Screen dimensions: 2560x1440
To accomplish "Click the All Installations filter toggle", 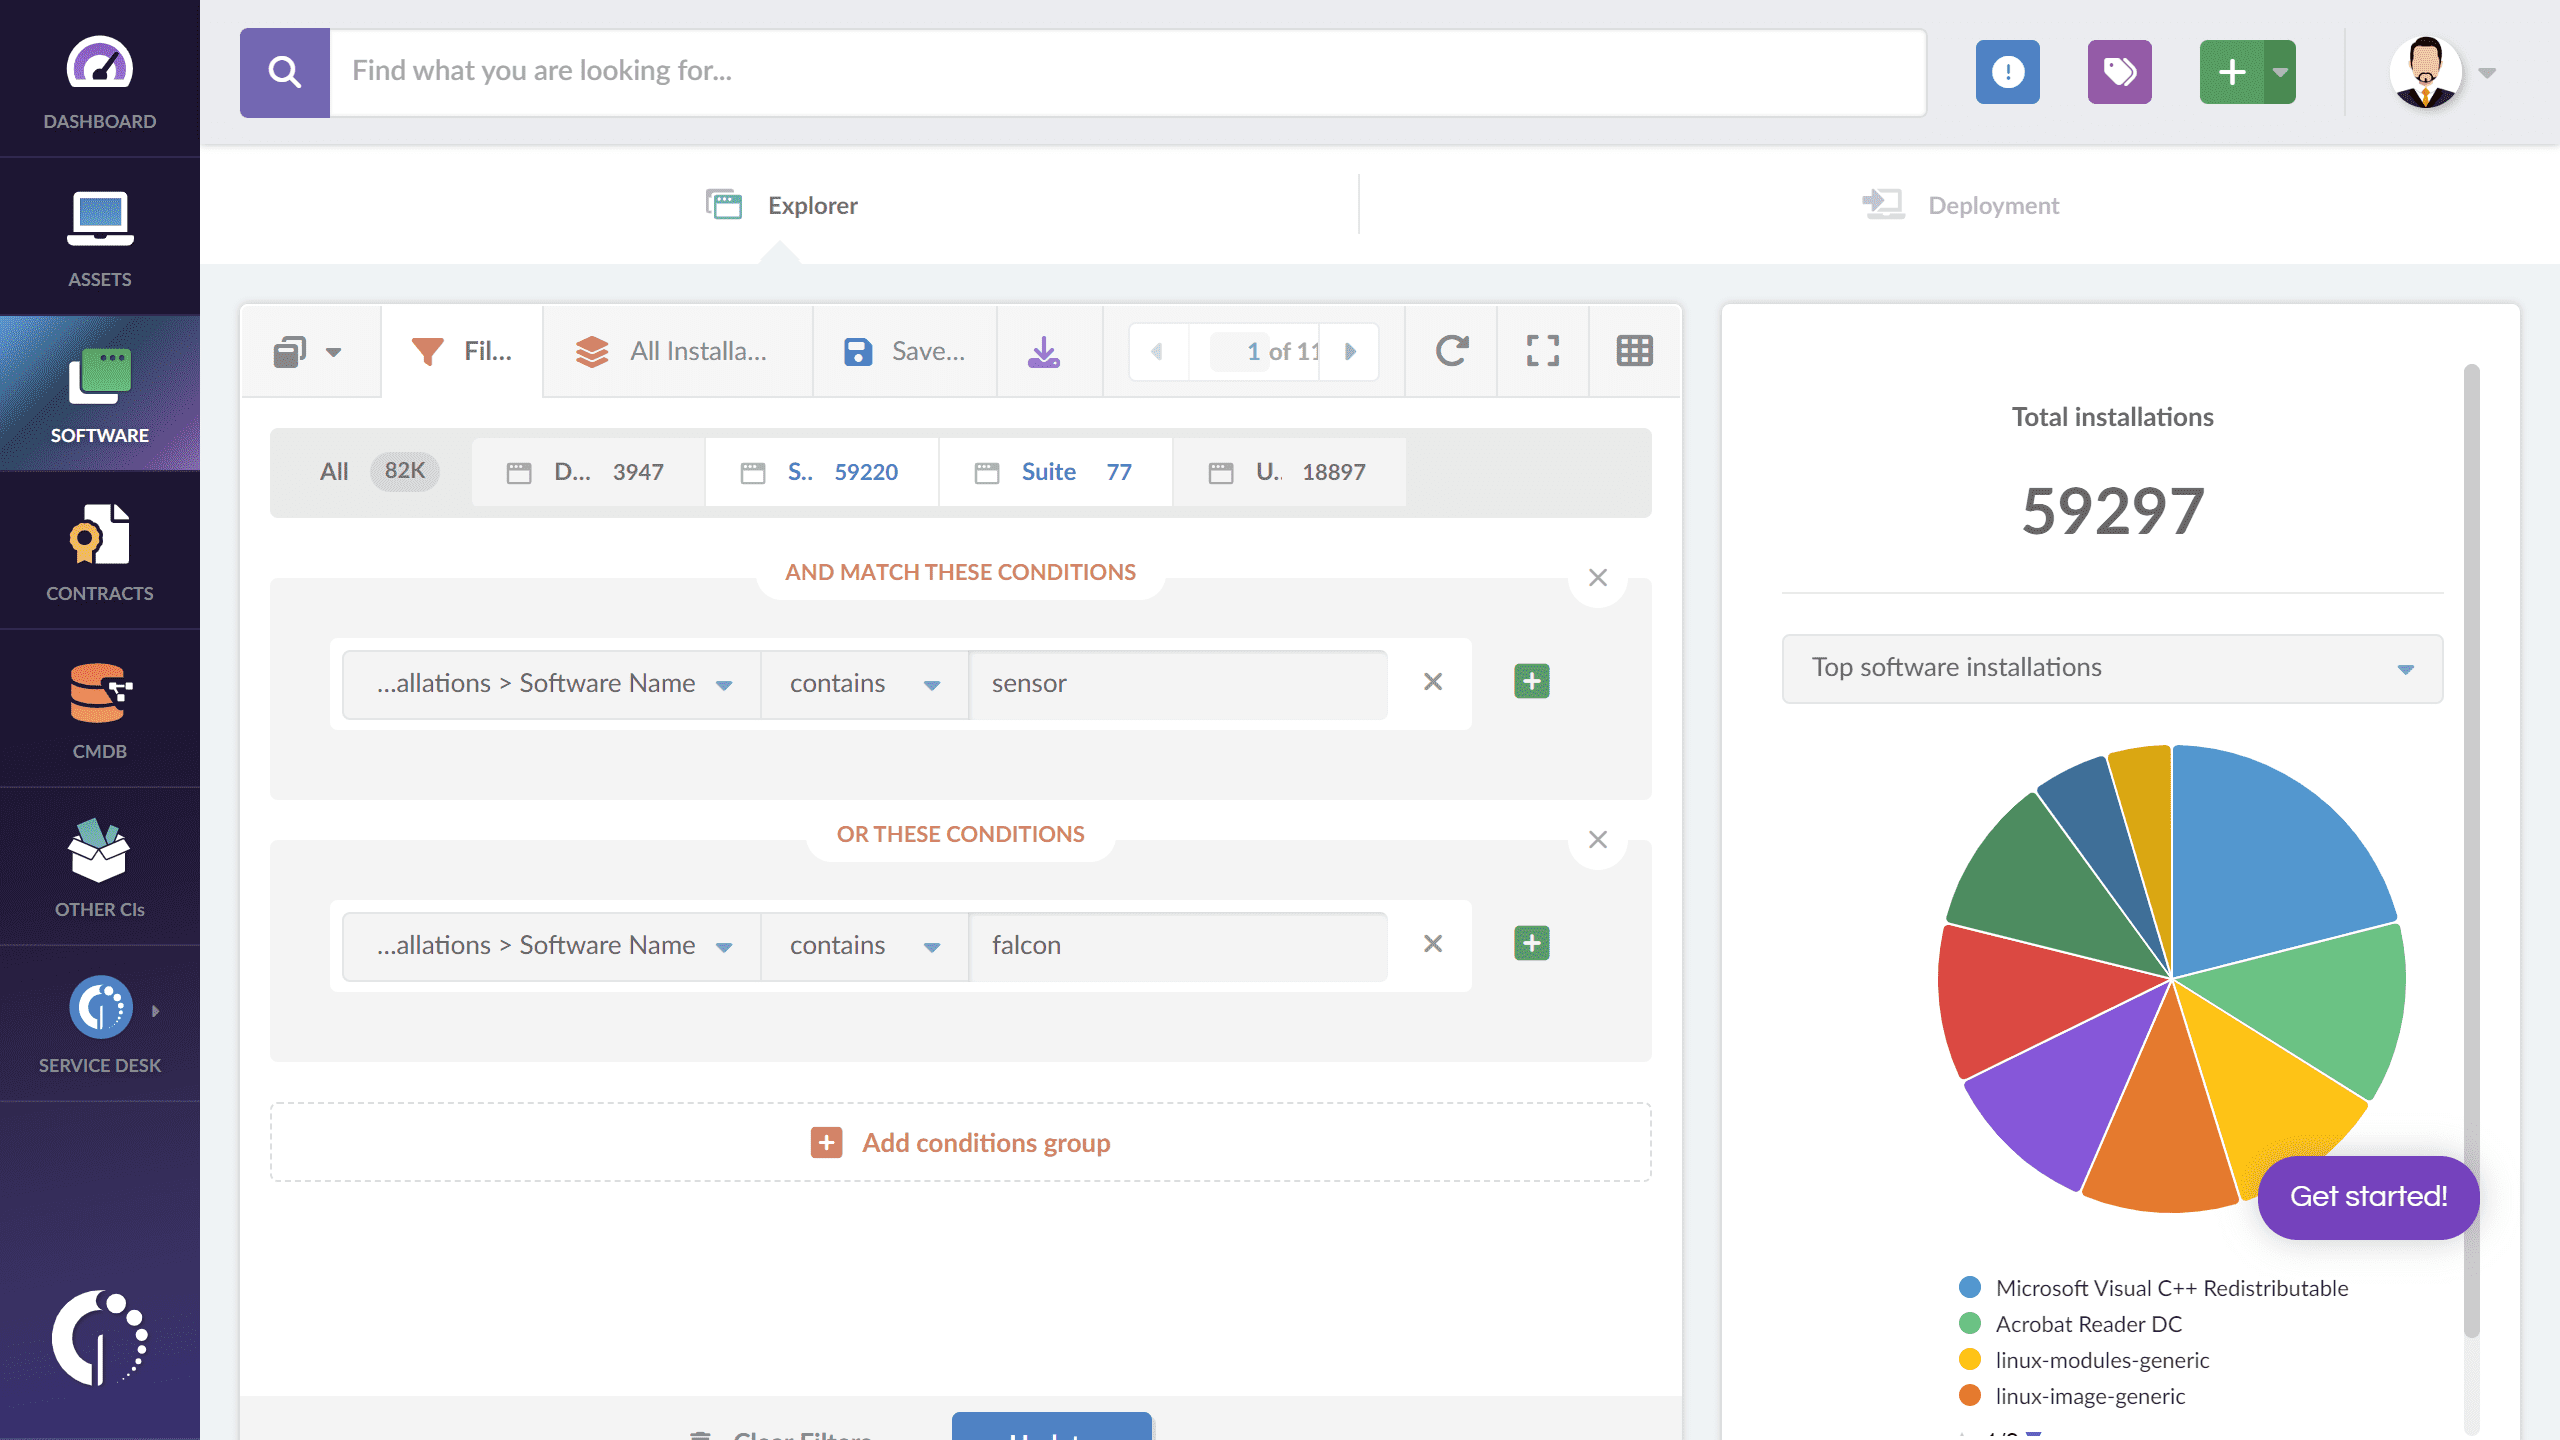I will click(677, 350).
